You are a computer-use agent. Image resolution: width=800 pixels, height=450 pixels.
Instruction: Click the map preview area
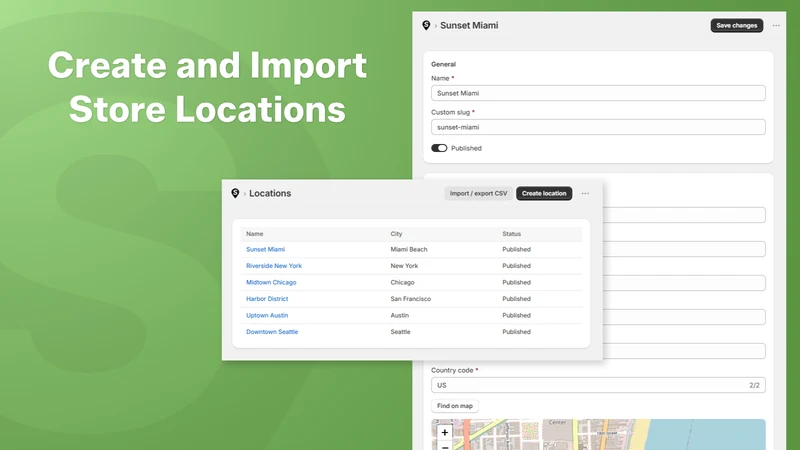598,435
